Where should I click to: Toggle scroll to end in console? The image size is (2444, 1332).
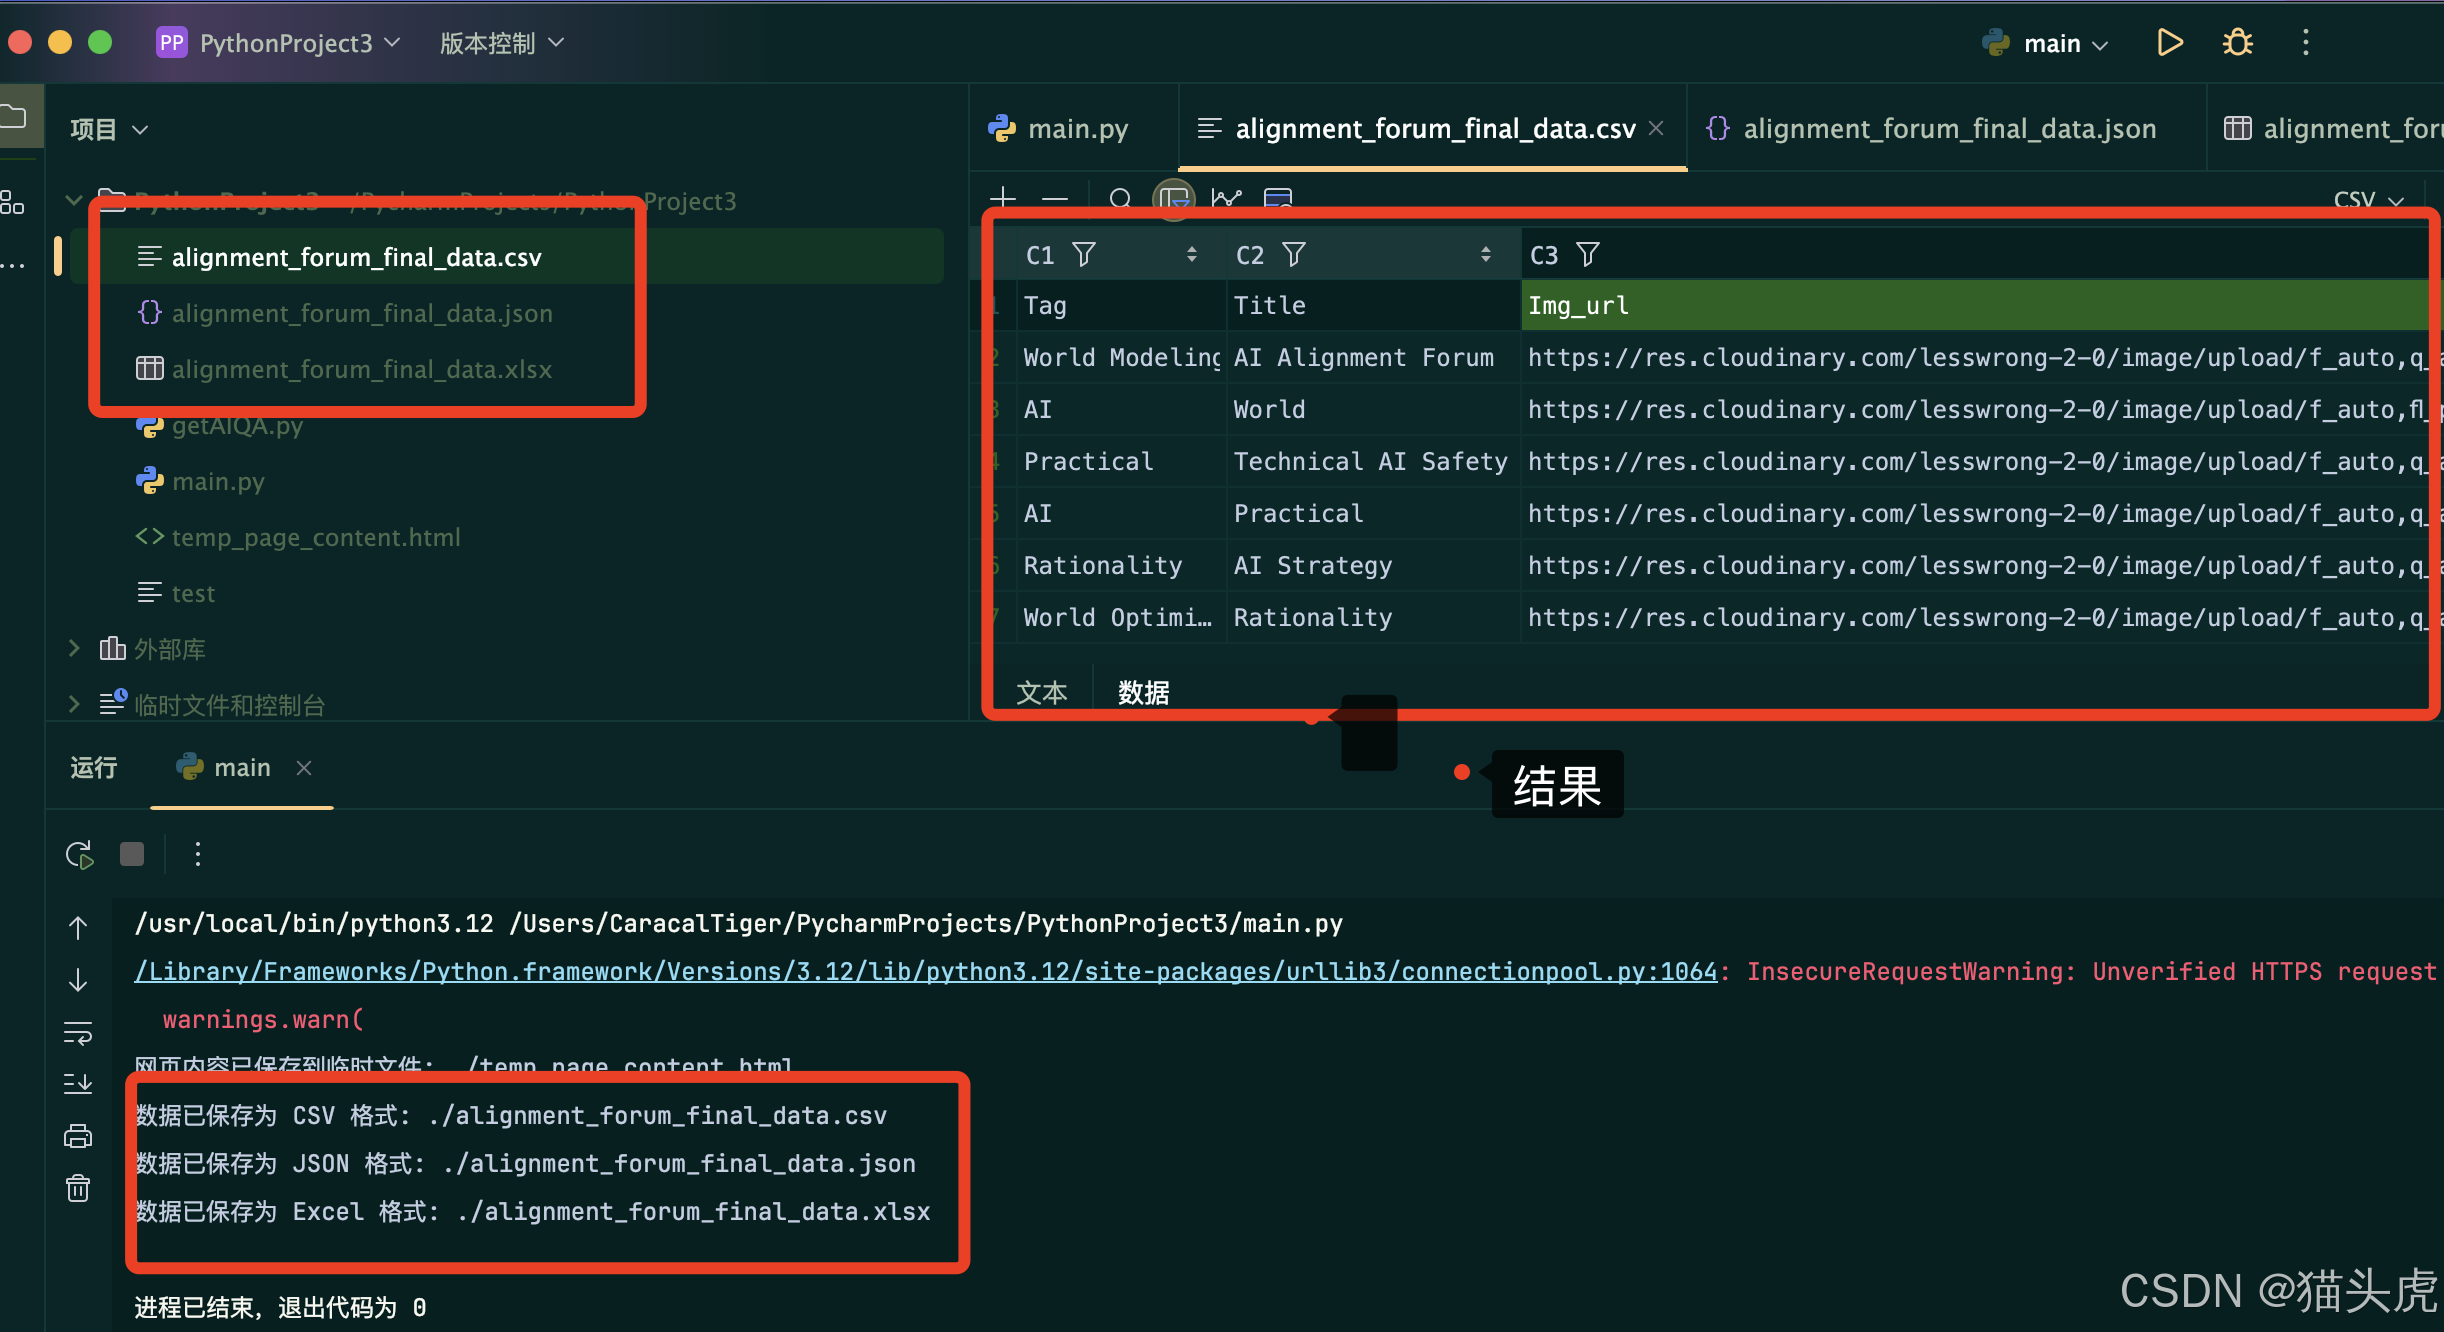(x=78, y=1084)
